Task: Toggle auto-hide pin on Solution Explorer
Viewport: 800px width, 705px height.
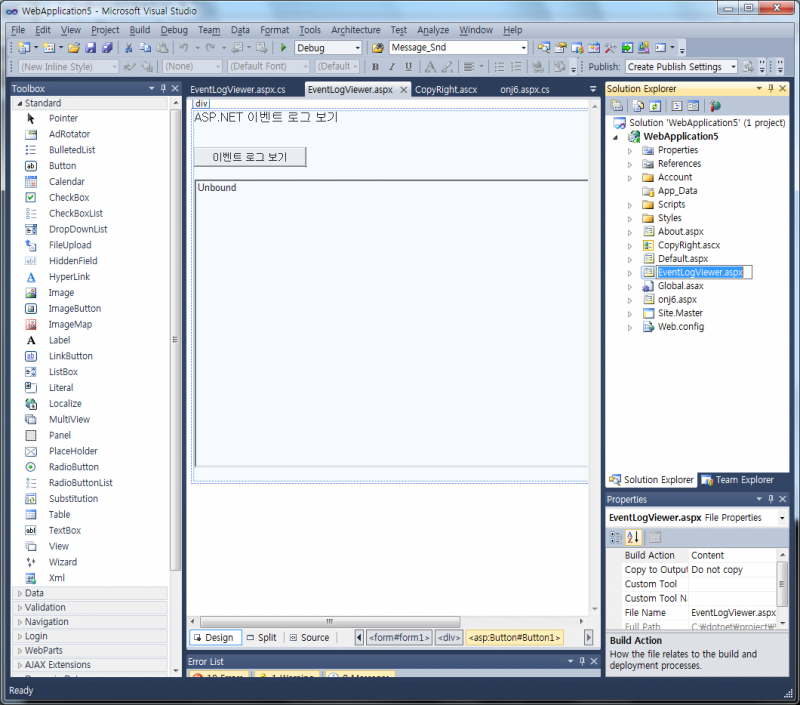Action: point(771,88)
